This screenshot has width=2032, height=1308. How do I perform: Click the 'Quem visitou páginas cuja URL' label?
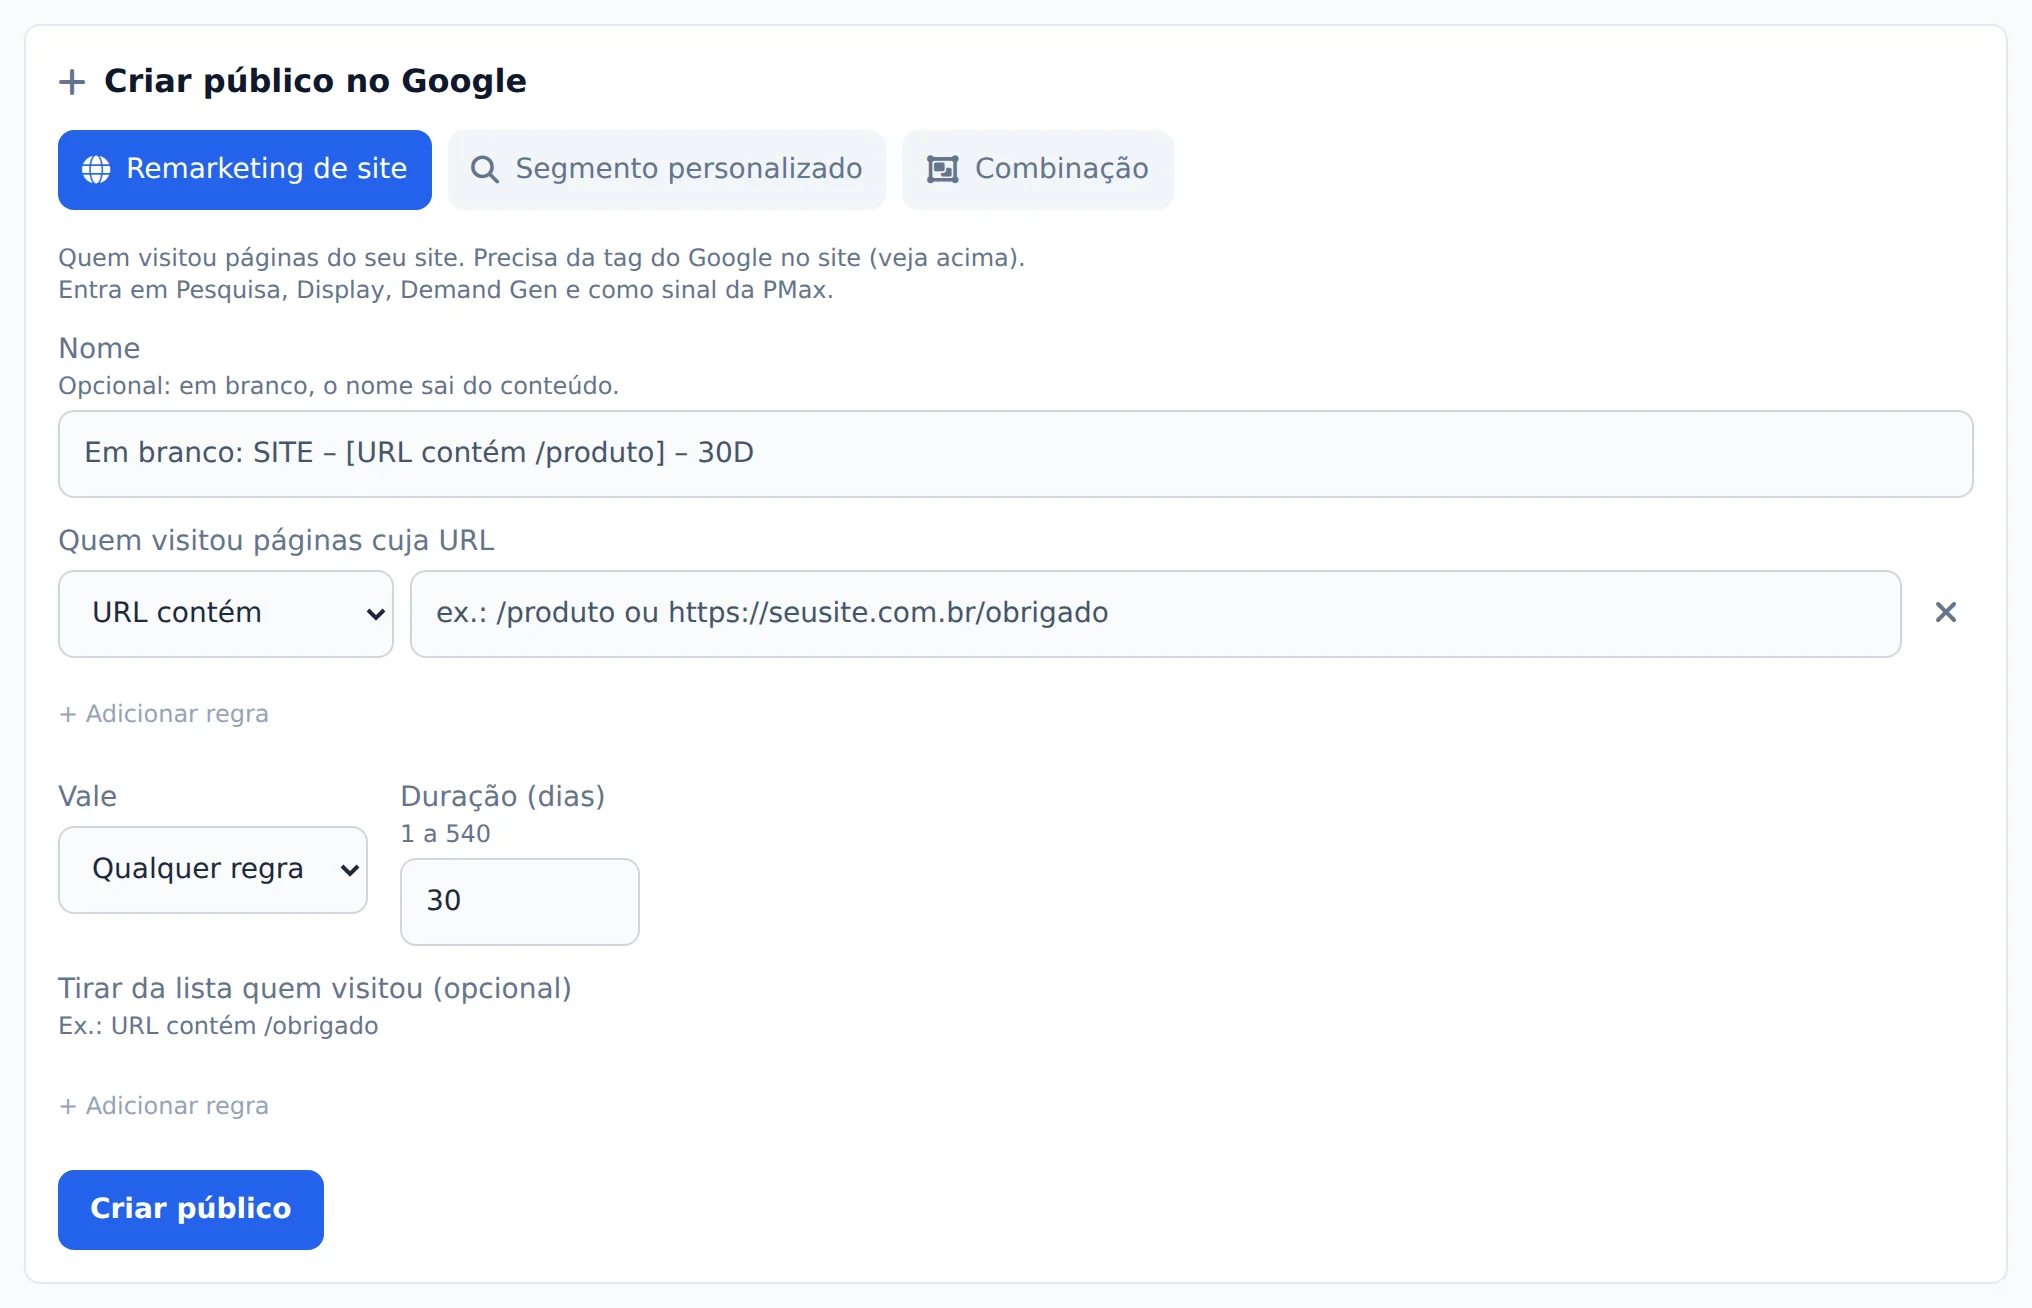[276, 540]
